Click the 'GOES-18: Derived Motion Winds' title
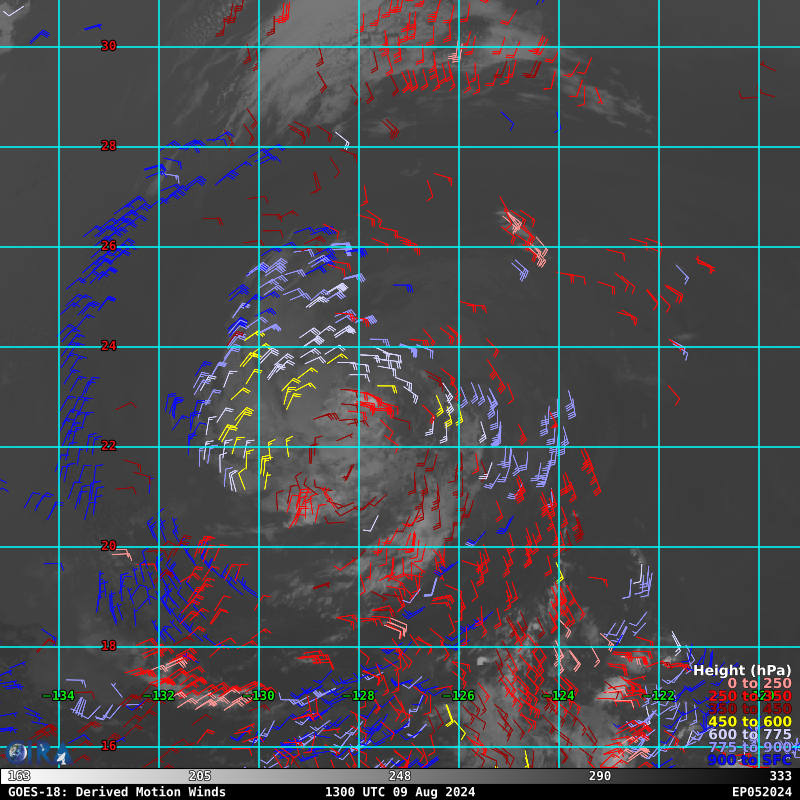This screenshot has height=800, width=800. (117, 792)
